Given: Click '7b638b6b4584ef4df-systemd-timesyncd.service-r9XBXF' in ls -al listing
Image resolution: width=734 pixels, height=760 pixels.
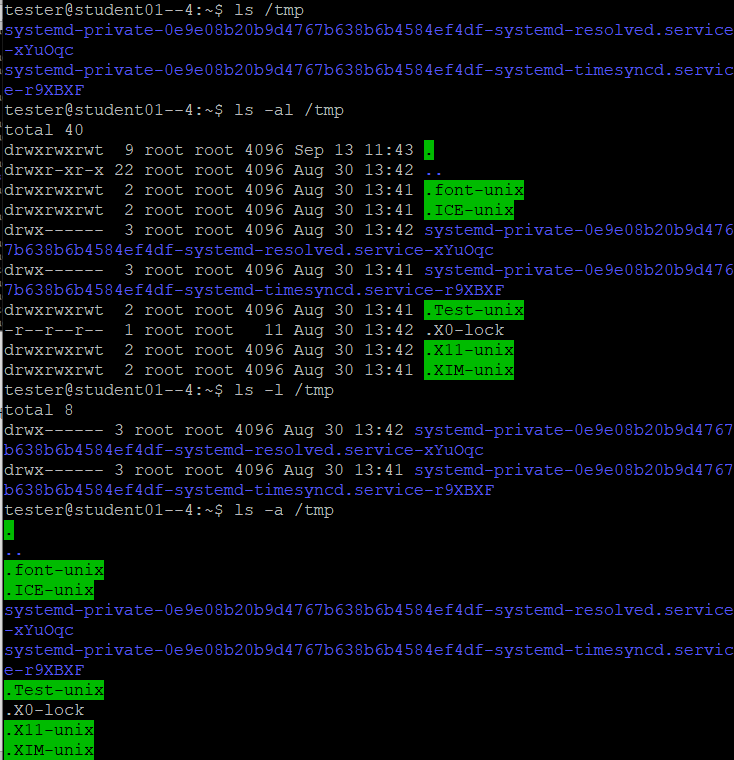Looking at the screenshot, I should [x=254, y=290].
